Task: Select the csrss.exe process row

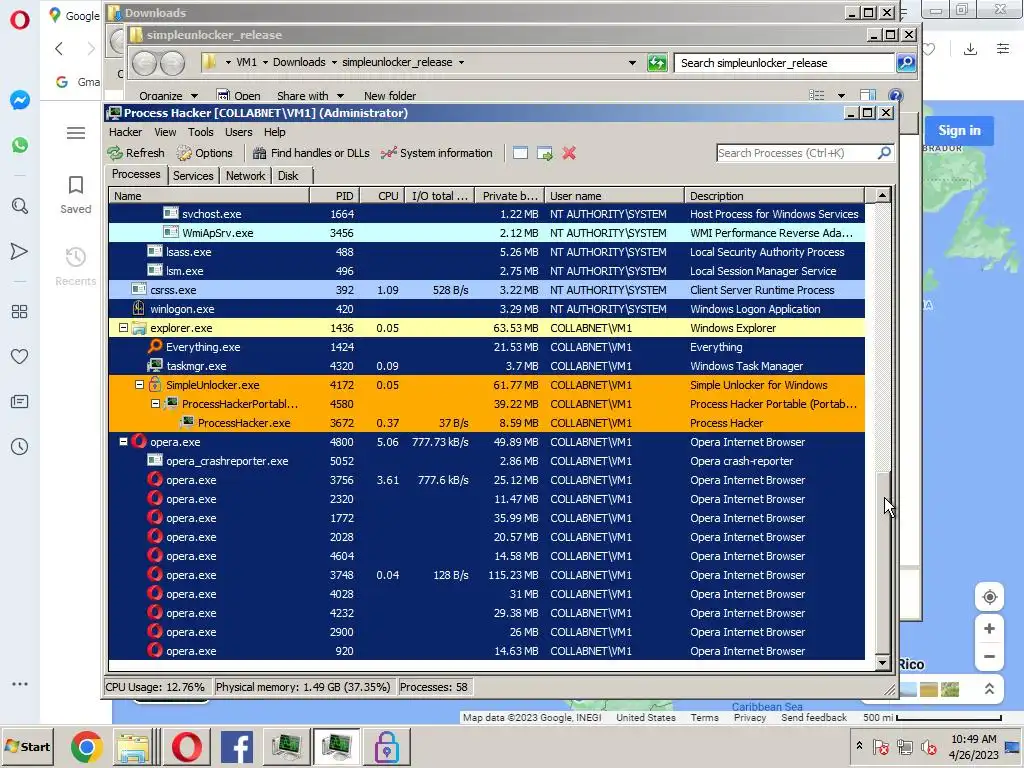Action: click(487, 290)
